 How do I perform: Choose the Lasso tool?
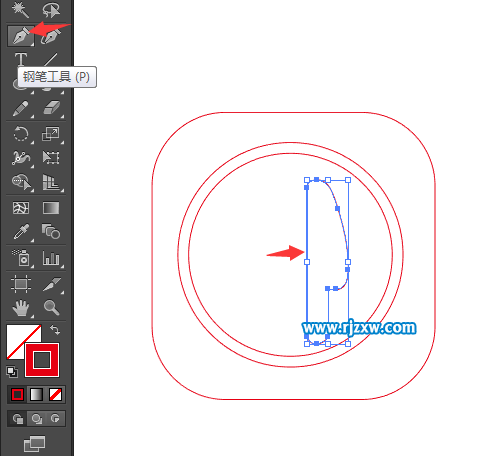coord(51,9)
